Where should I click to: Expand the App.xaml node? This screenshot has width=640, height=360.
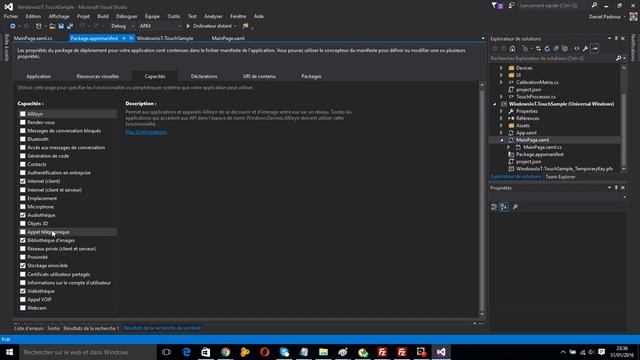point(501,133)
